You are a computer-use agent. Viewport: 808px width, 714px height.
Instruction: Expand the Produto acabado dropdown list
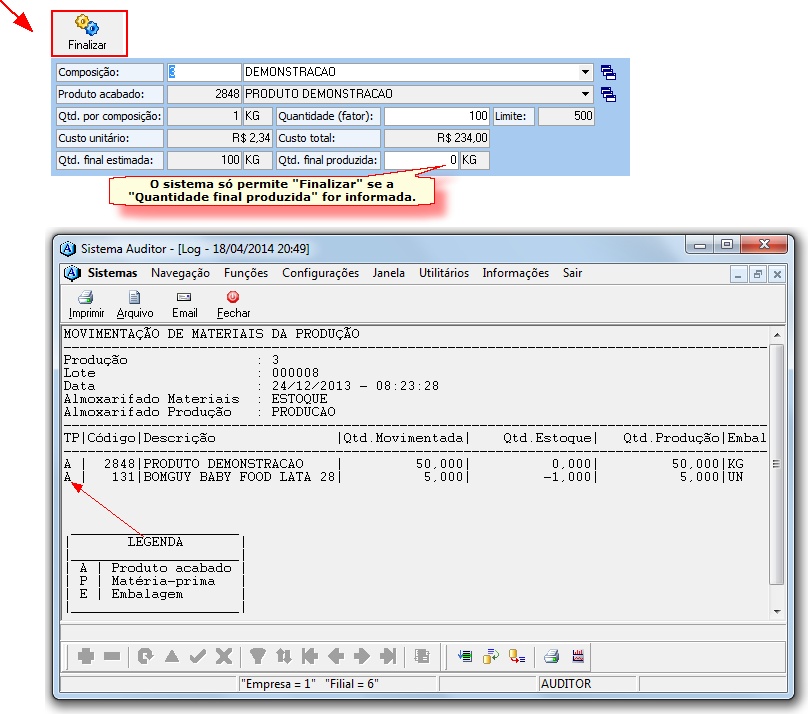(585, 94)
